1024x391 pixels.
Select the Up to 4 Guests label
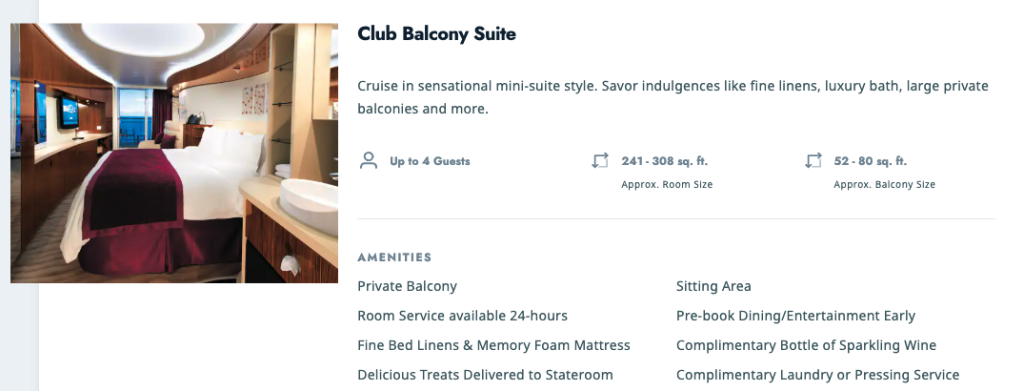coord(430,161)
